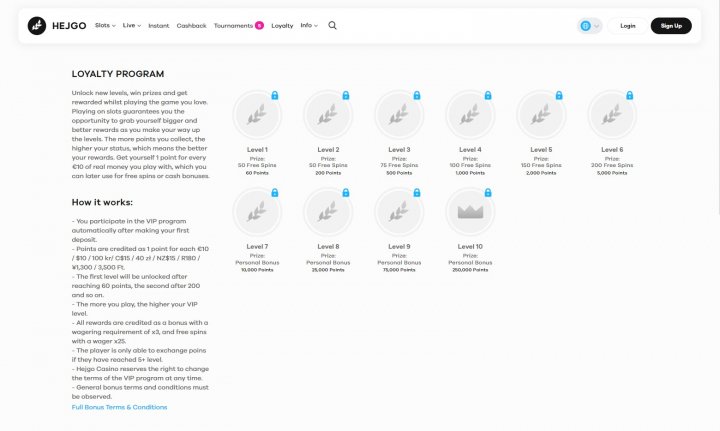The image size is (720, 431).
Task: Select the Level 7 laurel badge
Action: [257, 212]
